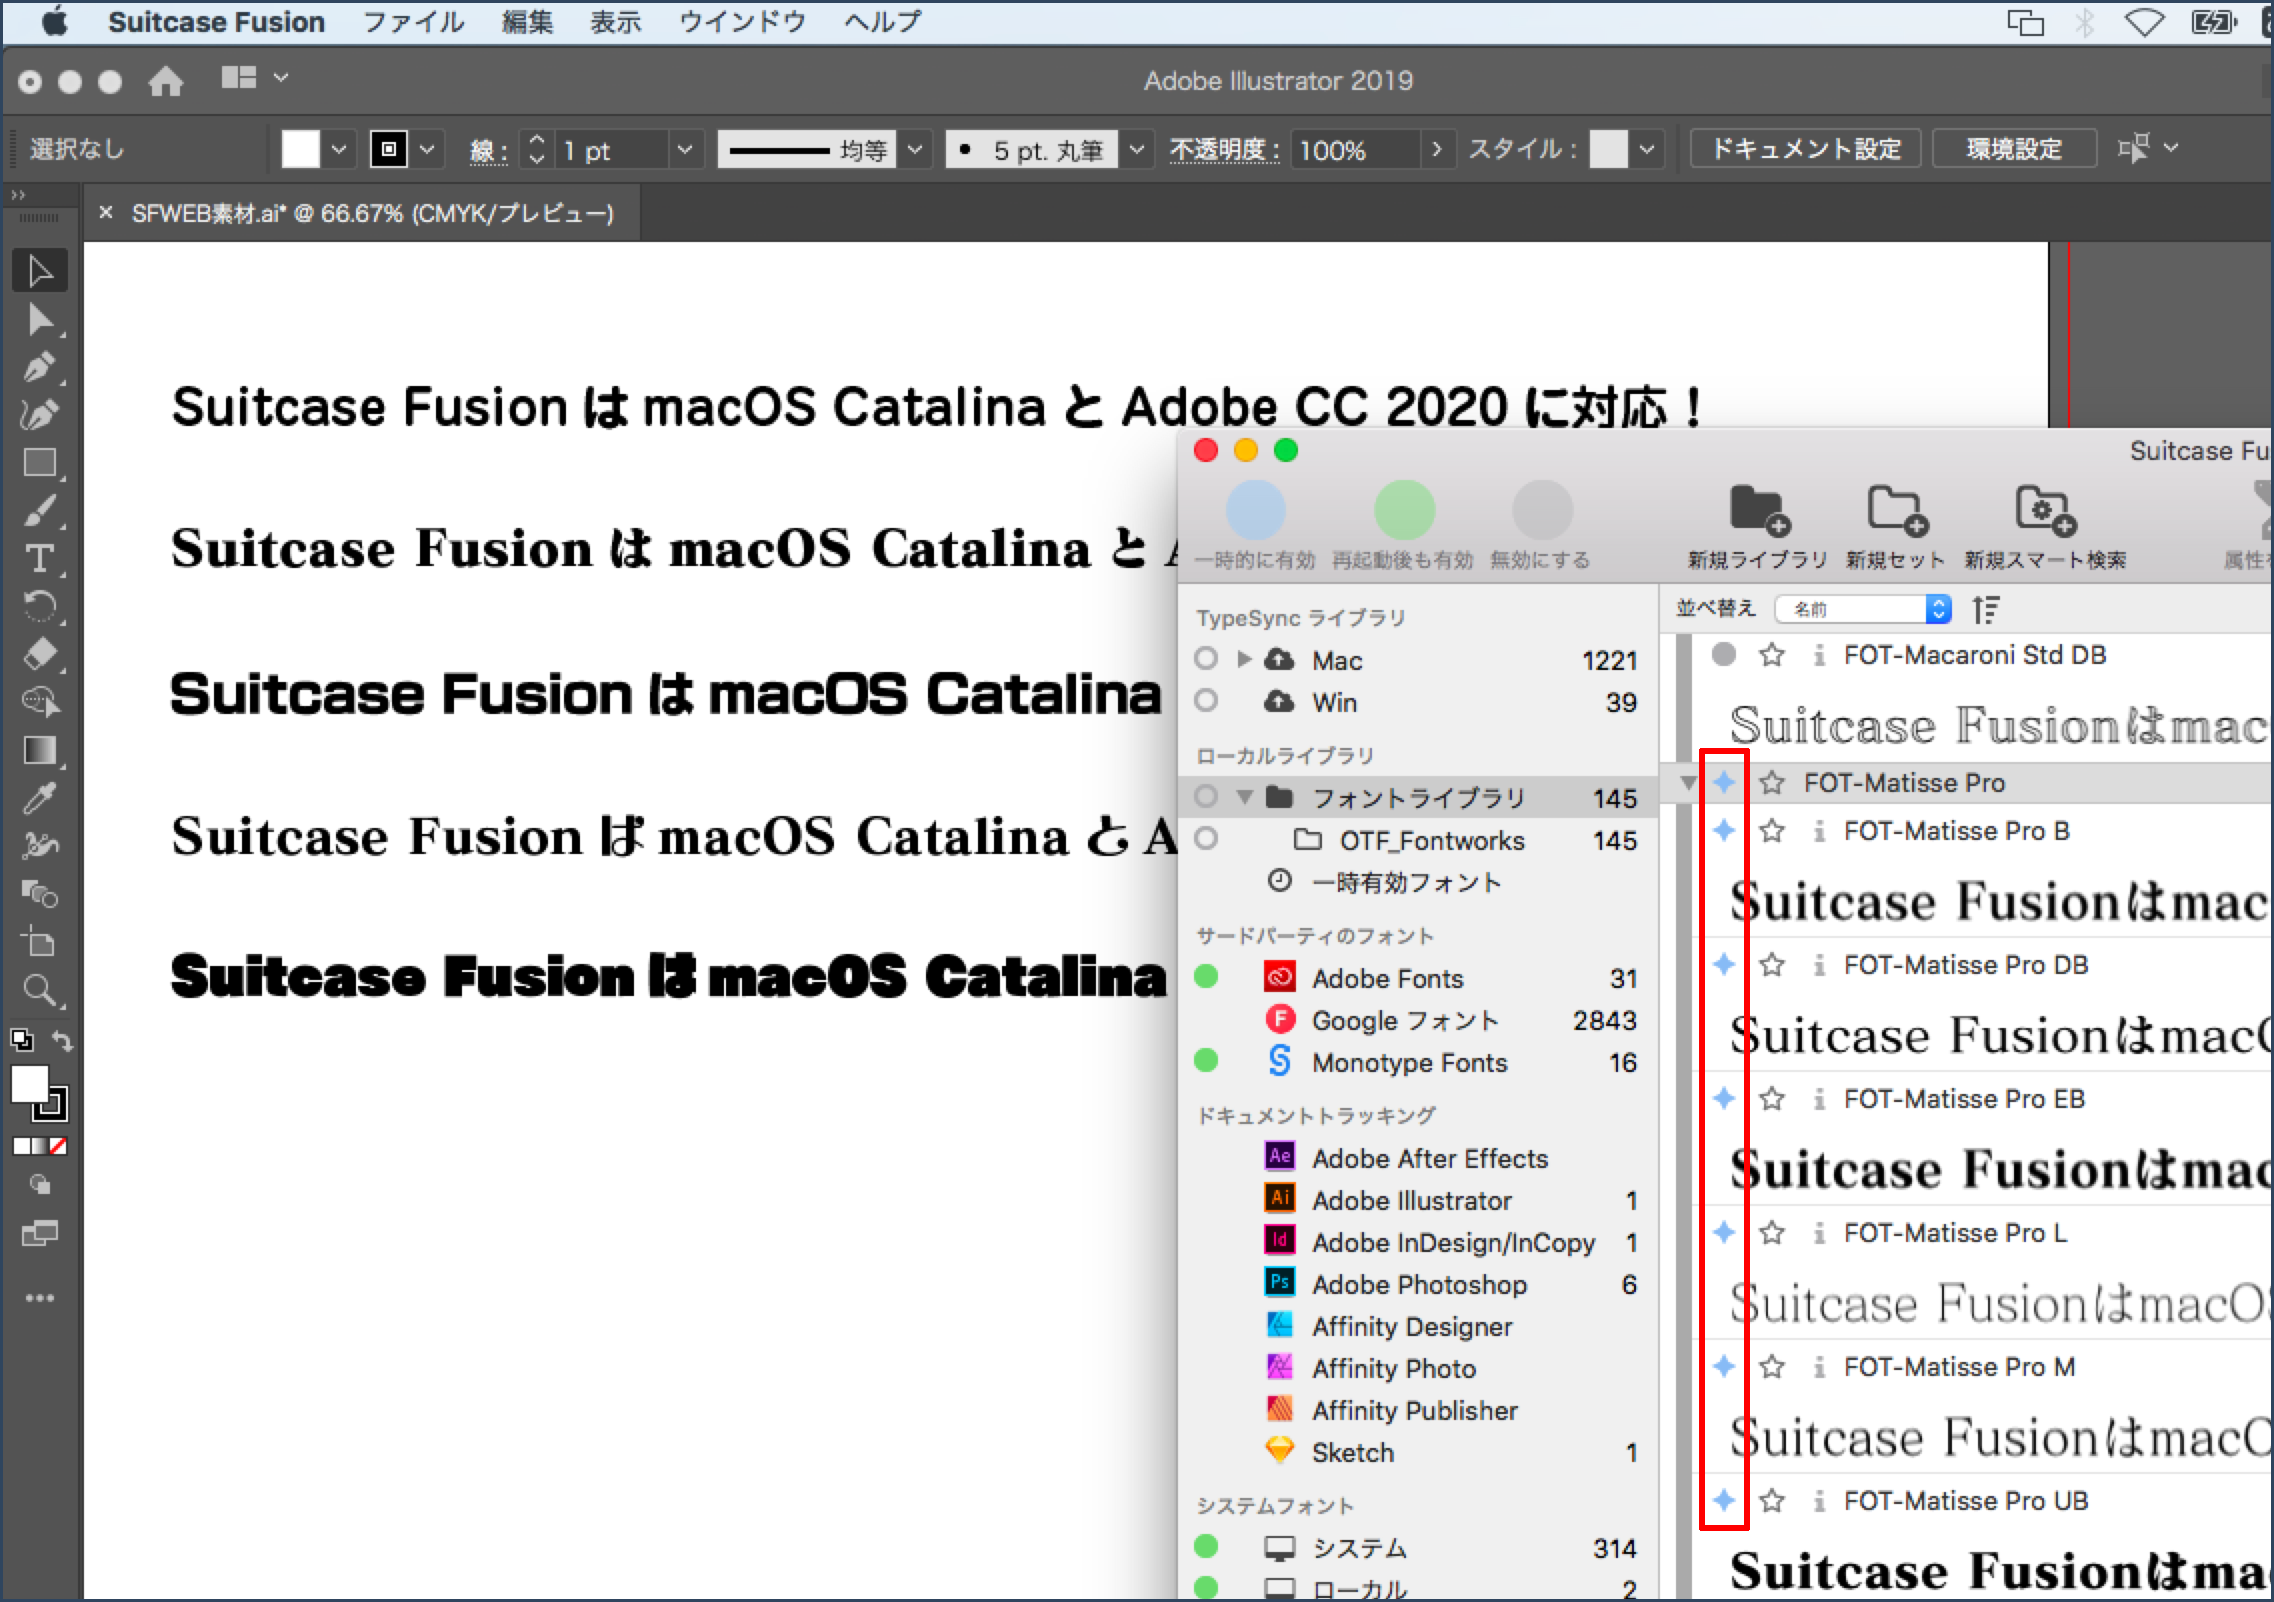Image resolution: width=2274 pixels, height=1602 pixels.
Task: Open Suitcase Fusion app menu
Action: point(216,22)
